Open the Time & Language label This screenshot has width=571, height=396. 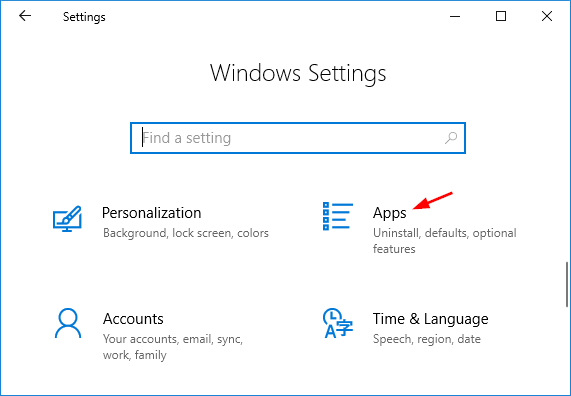[x=430, y=319]
